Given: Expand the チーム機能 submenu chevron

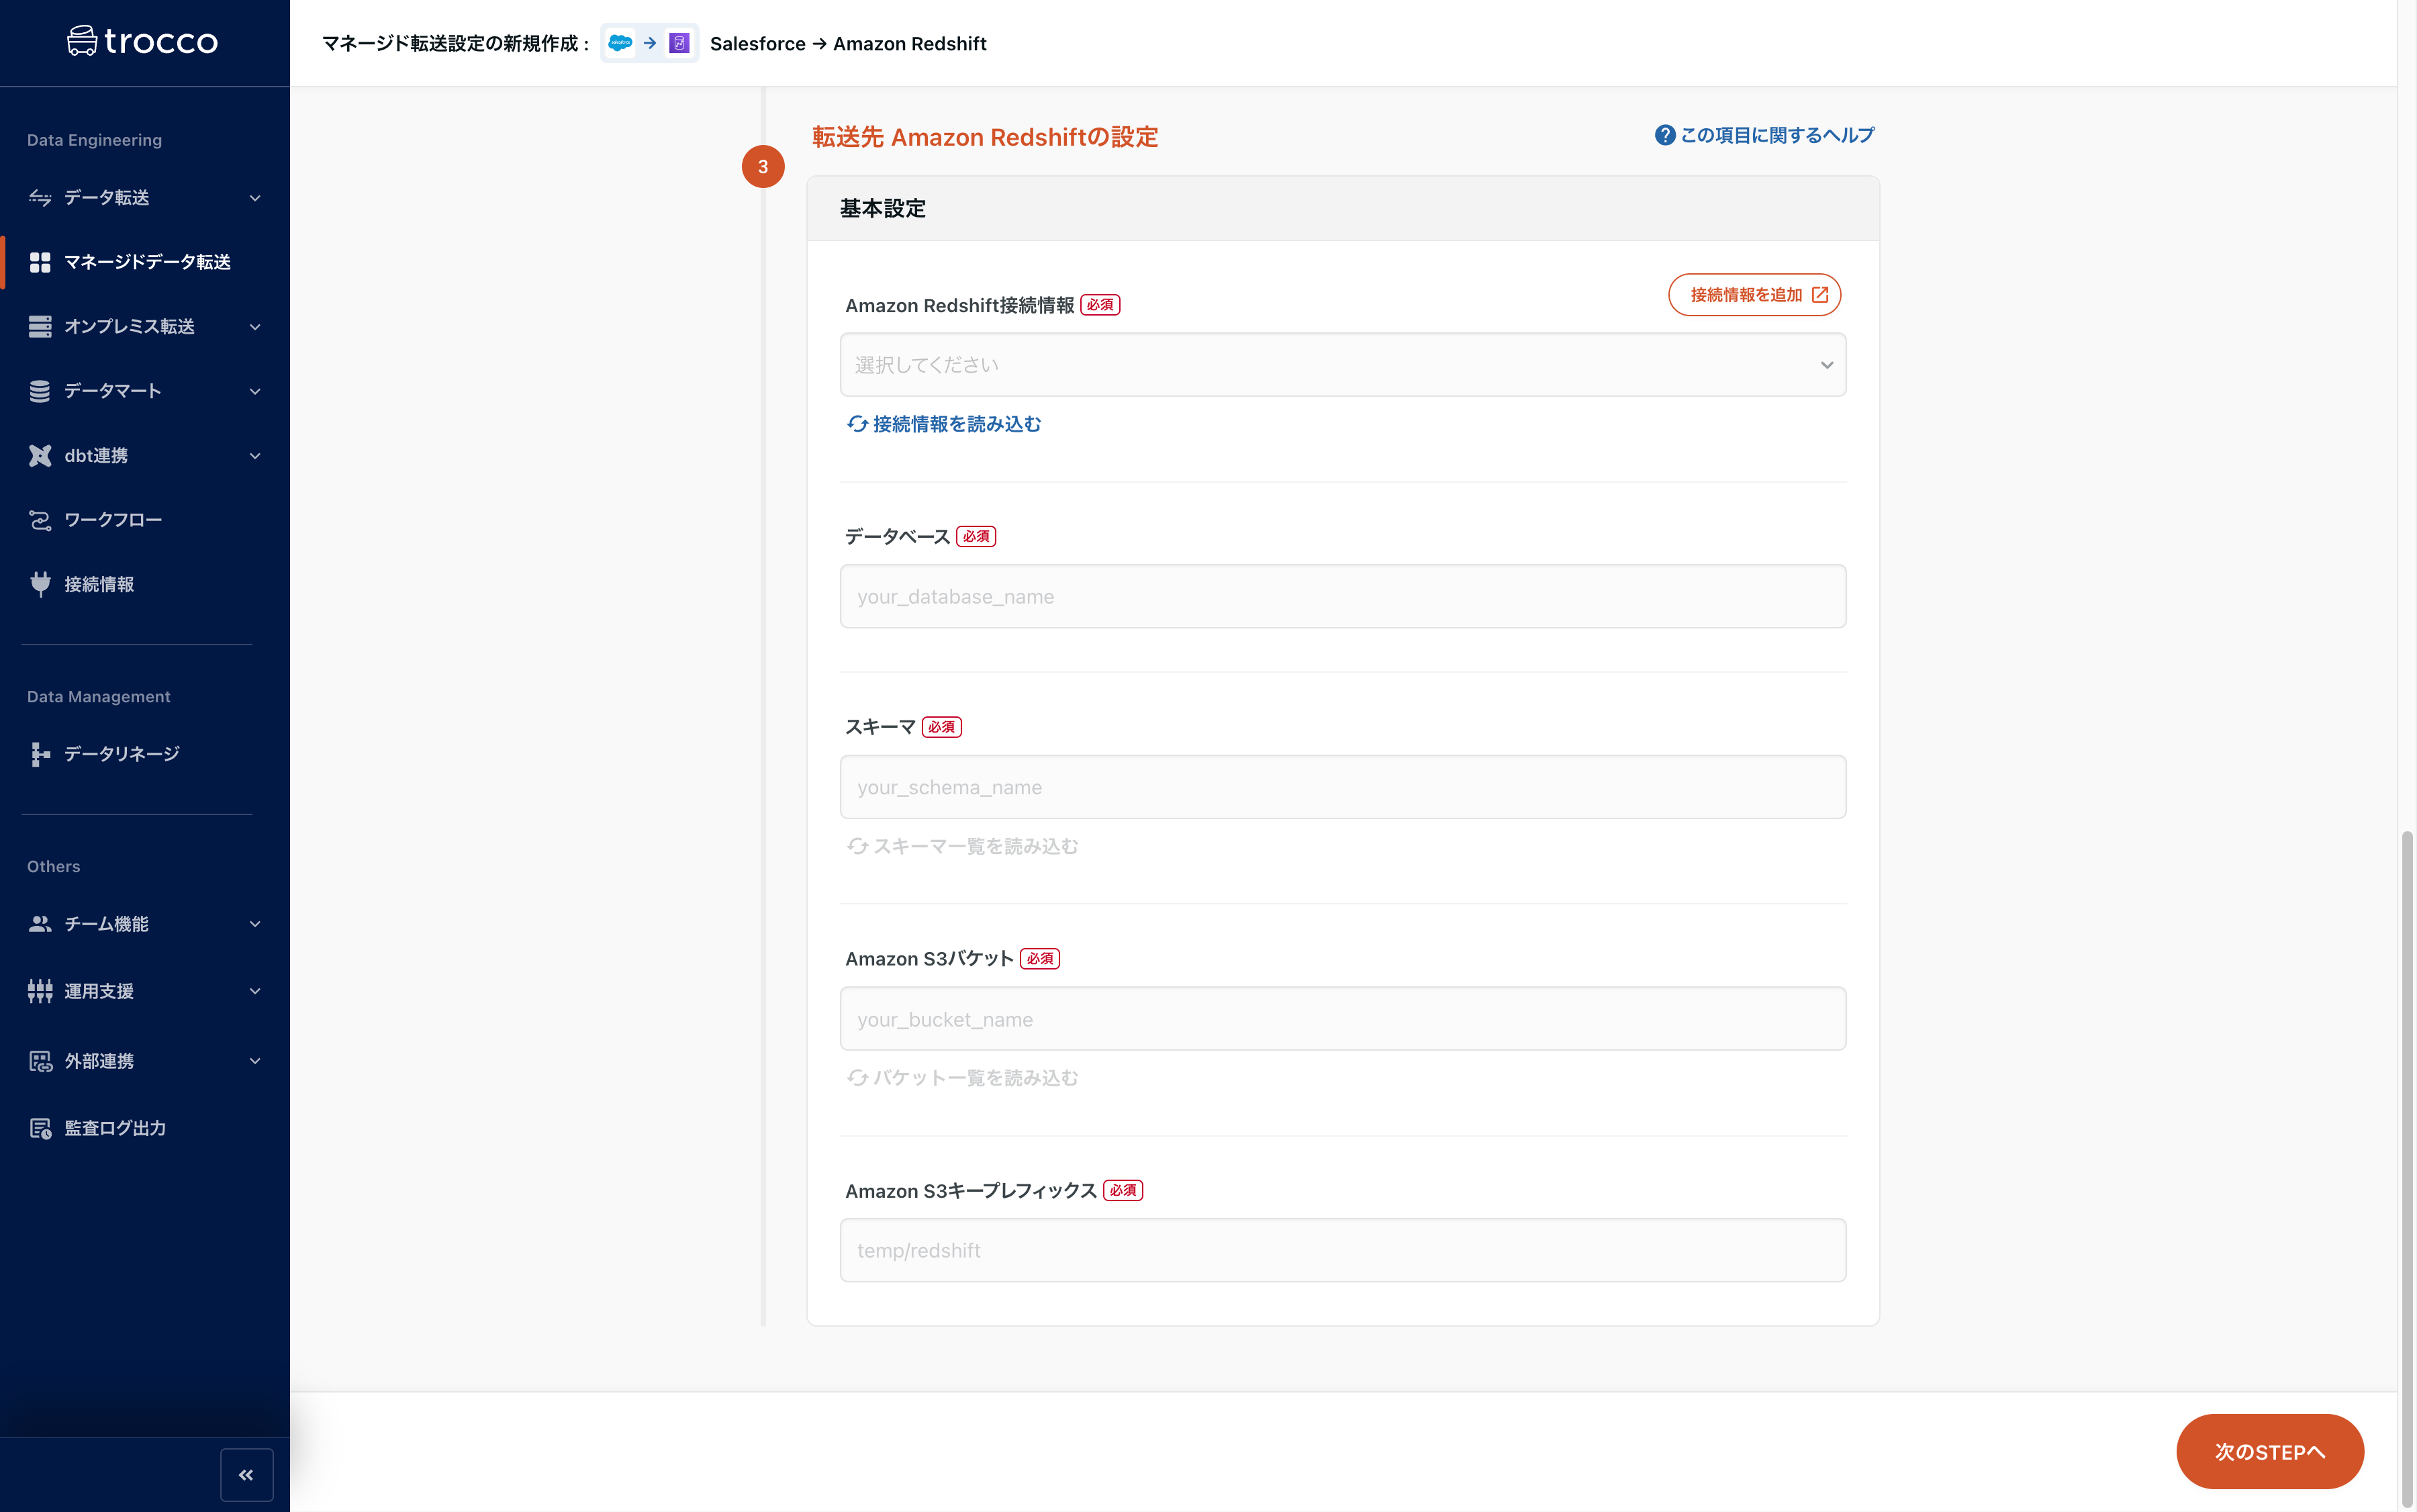Looking at the screenshot, I should click(255, 924).
